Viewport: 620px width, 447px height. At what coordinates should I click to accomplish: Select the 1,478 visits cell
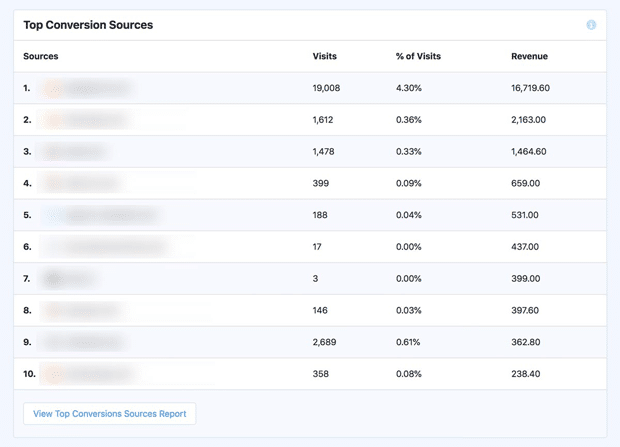pos(323,152)
